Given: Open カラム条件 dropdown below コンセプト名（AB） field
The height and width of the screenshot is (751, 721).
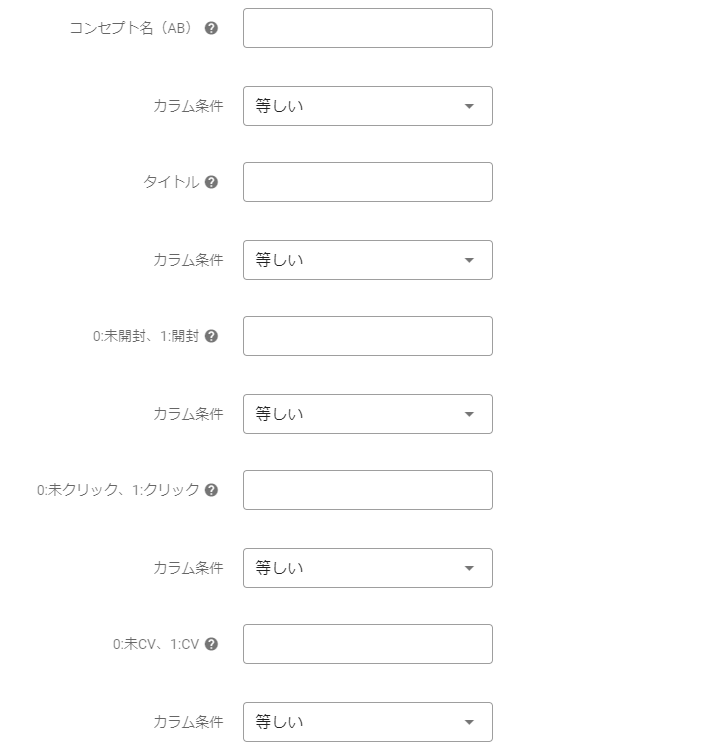Looking at the screenshot, I should click(367, 106).
